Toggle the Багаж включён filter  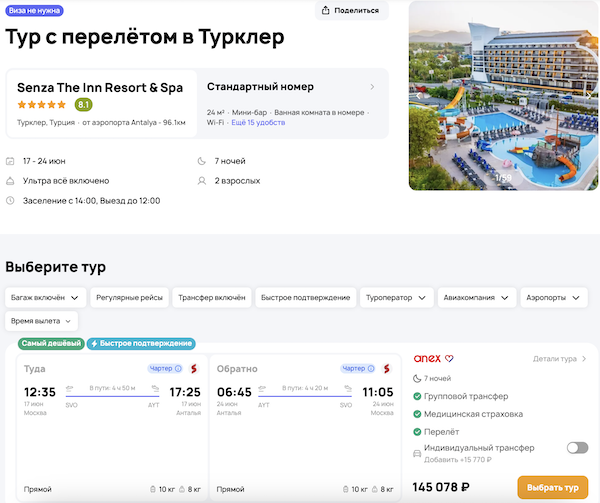tap(44, 297)
